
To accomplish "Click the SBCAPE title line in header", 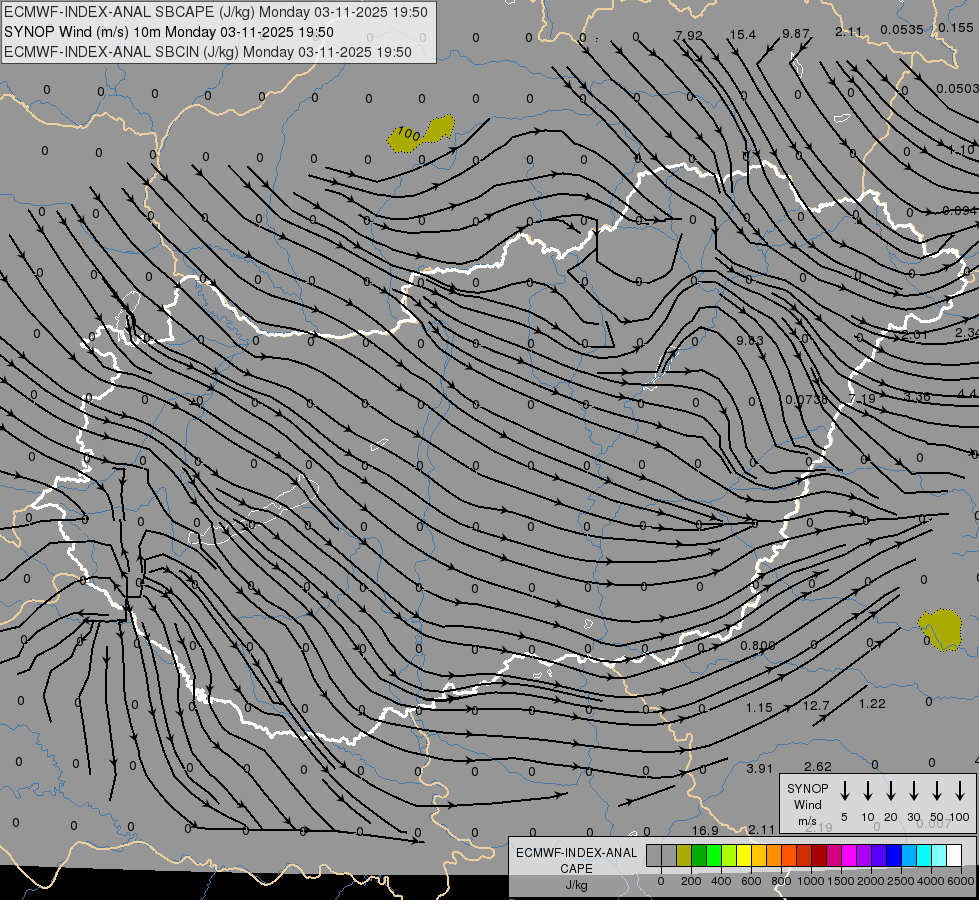I will (216, 12).
